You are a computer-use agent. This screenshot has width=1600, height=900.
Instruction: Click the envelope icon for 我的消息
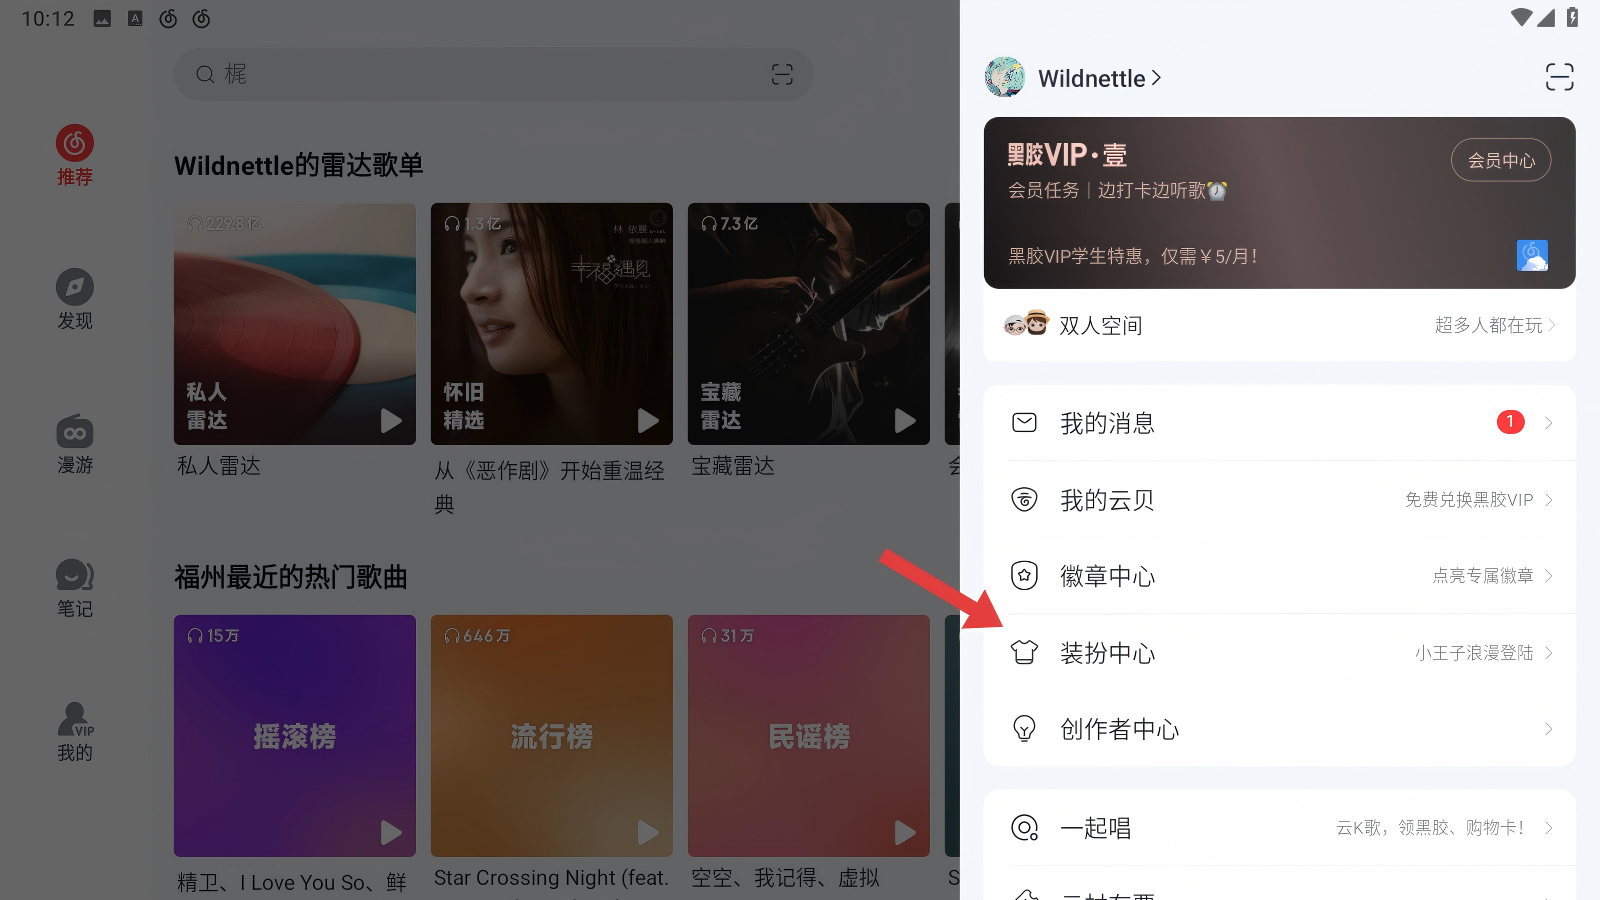click(x=1024, y=423)
